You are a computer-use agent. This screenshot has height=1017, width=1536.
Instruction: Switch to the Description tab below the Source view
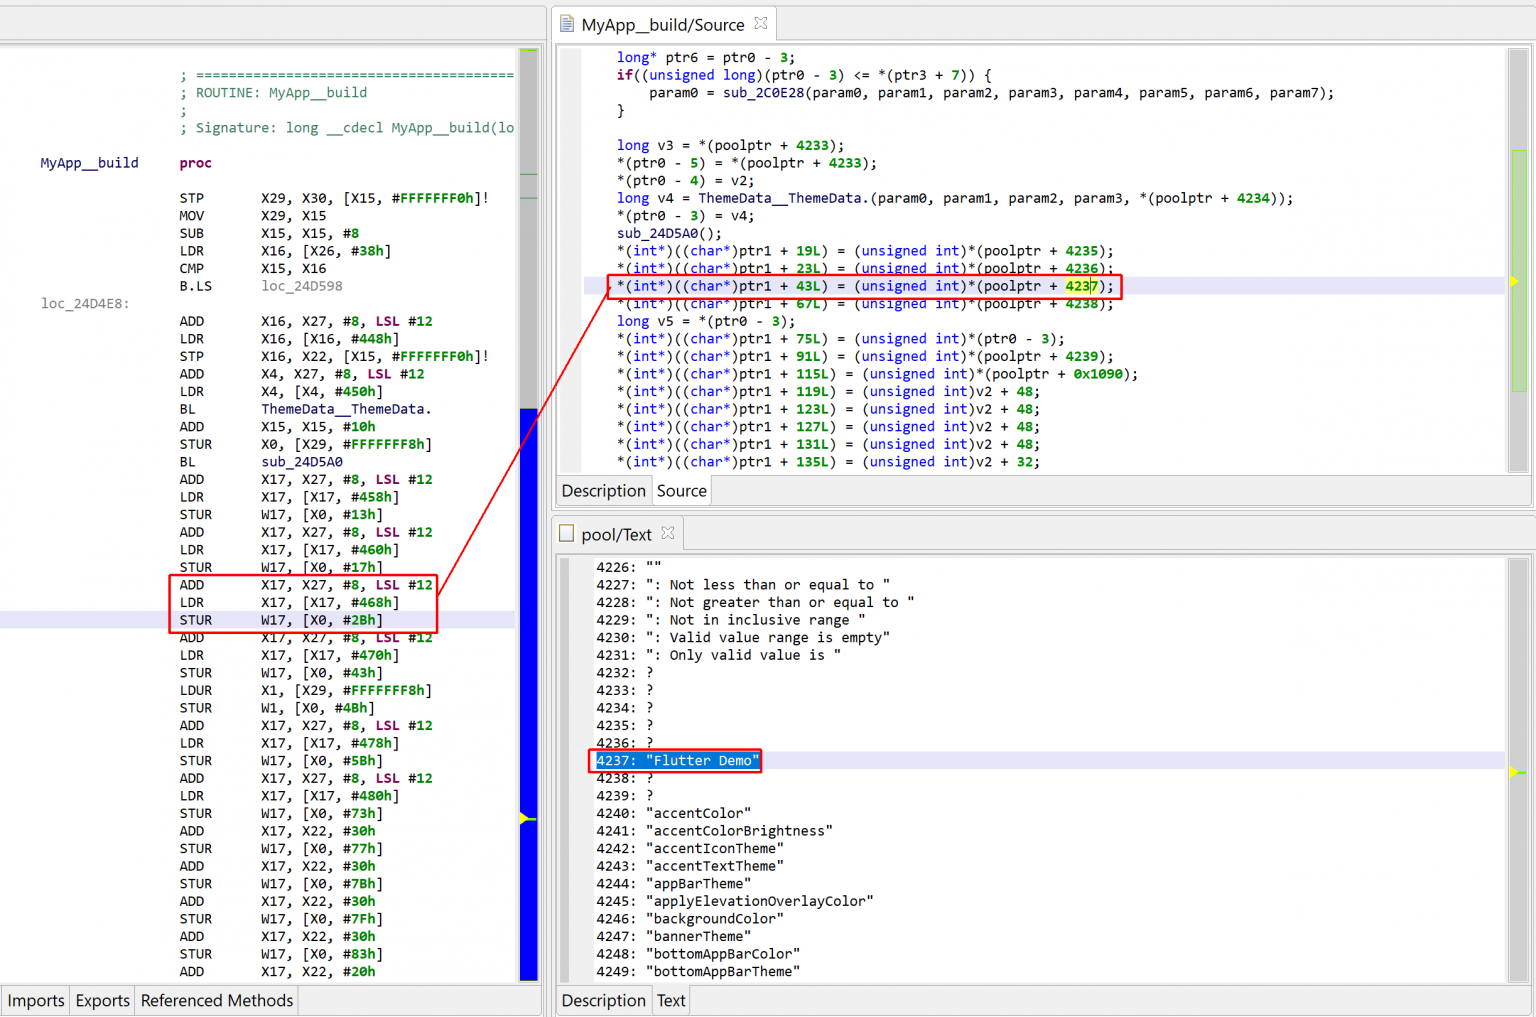[603, 490]
